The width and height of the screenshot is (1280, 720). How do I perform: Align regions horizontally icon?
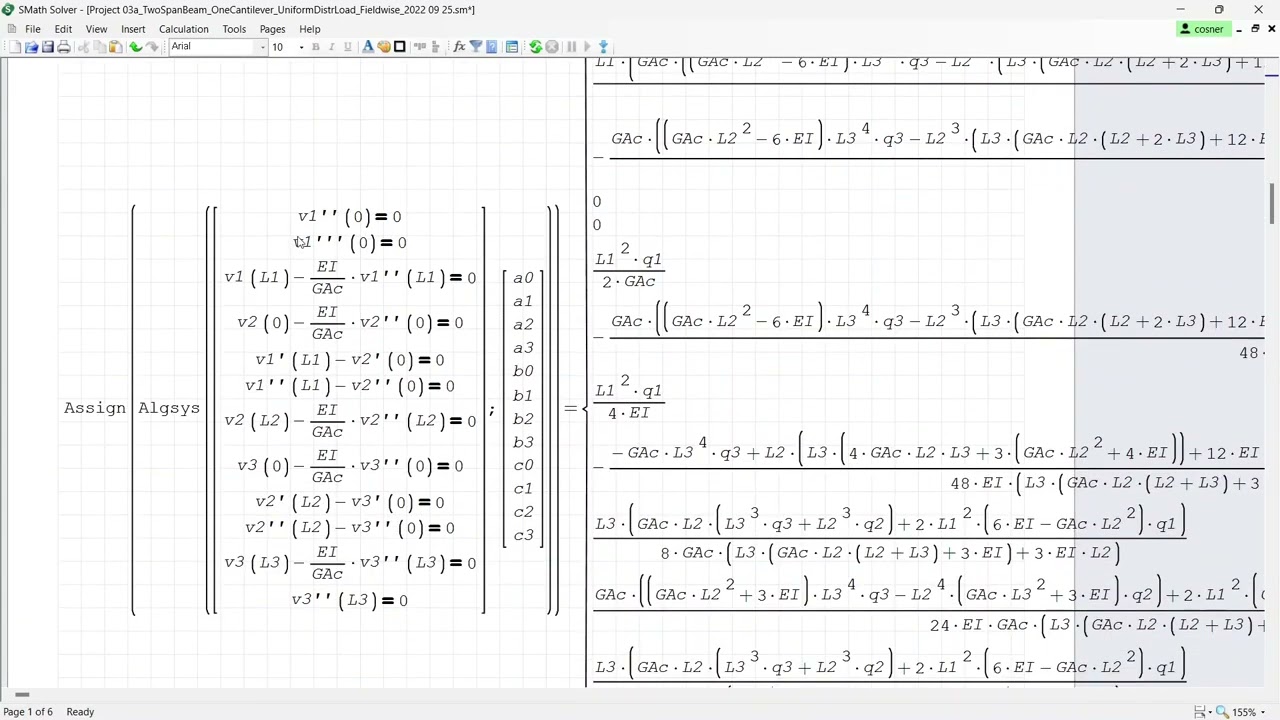click(x=419, y=47)
